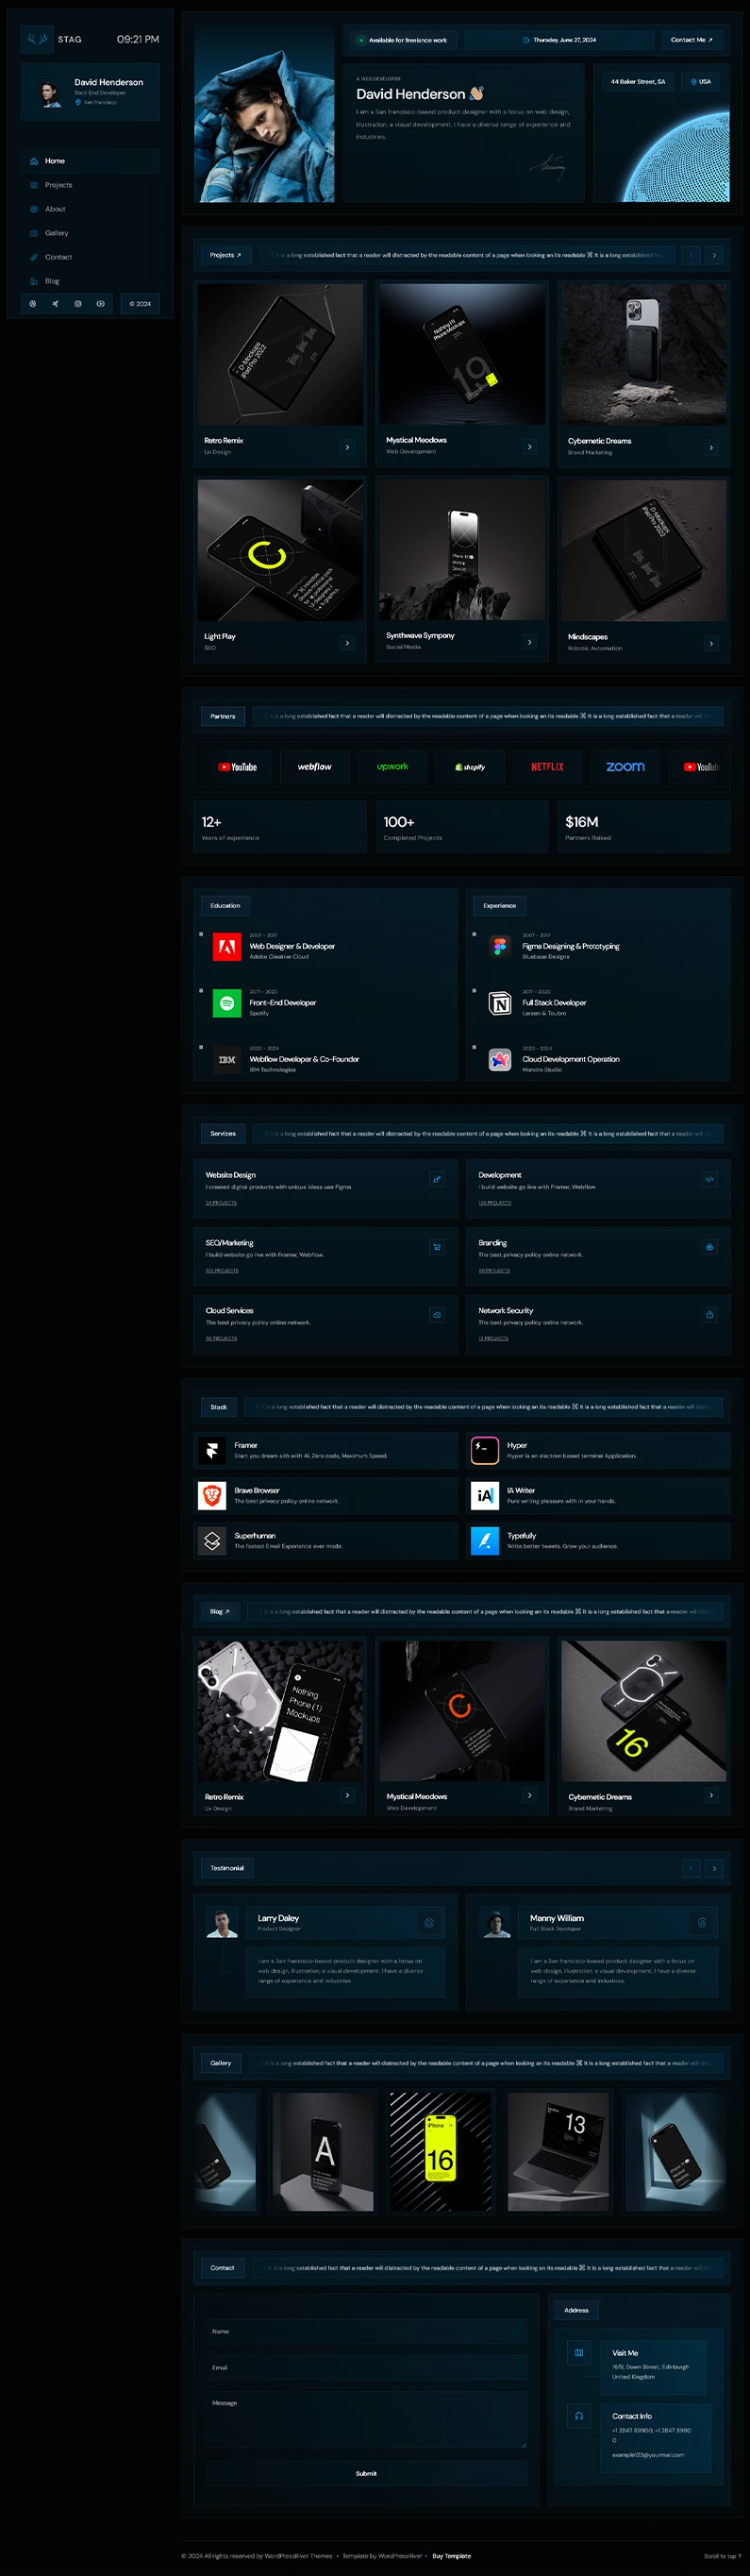The width and height of the screenshot is (750, 2576).
Task: Click the headphones icon beside Contact Info
Action: coord(578,2416)
